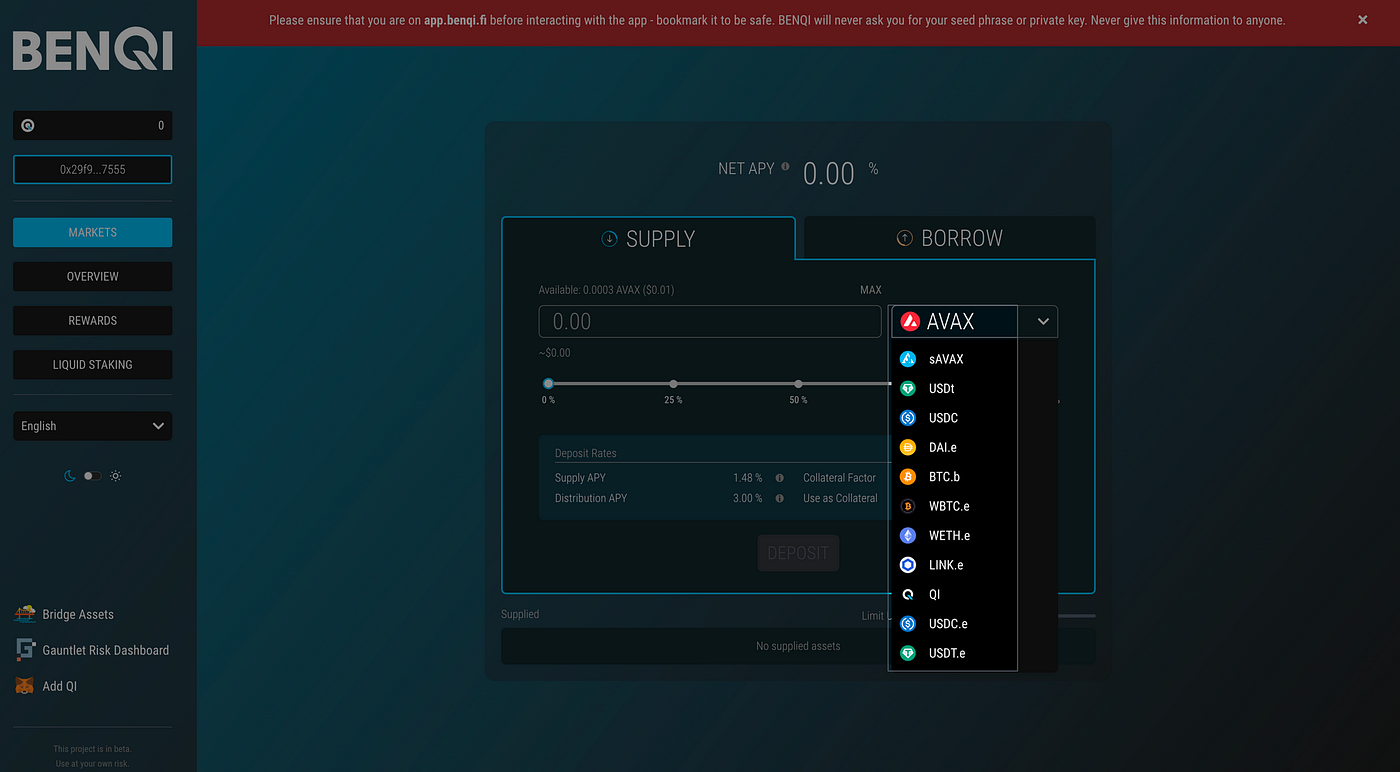Focus the supply amount input field
The height and width of the screenshot is (772, 1400).
pos(710,321)
